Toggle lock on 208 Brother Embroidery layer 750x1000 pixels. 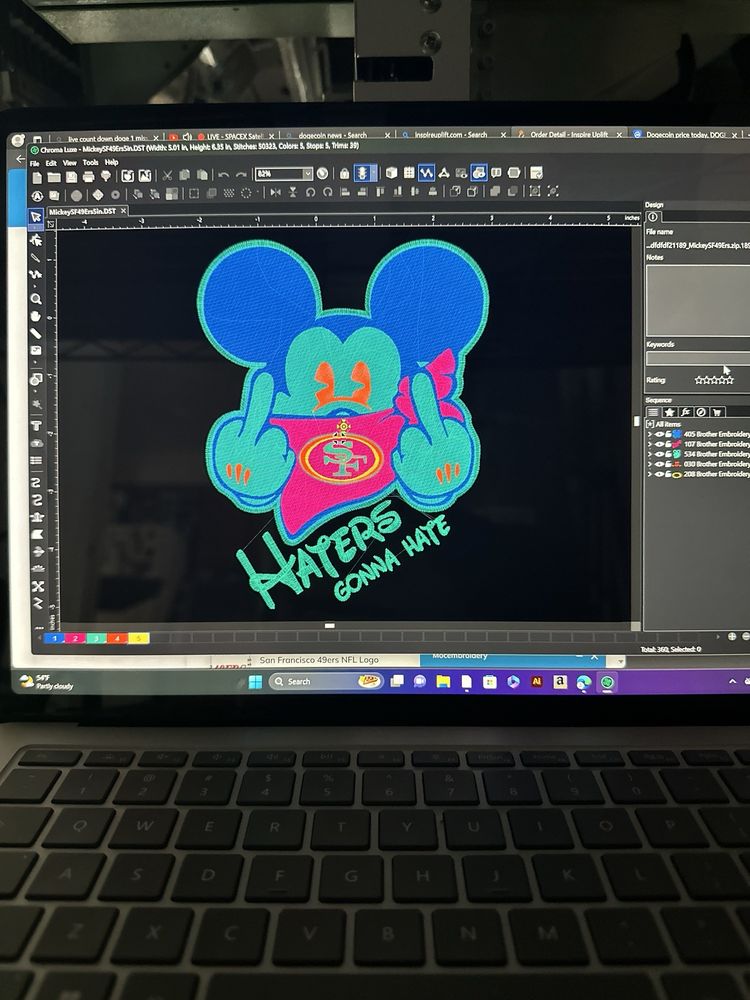coord(666,474)
